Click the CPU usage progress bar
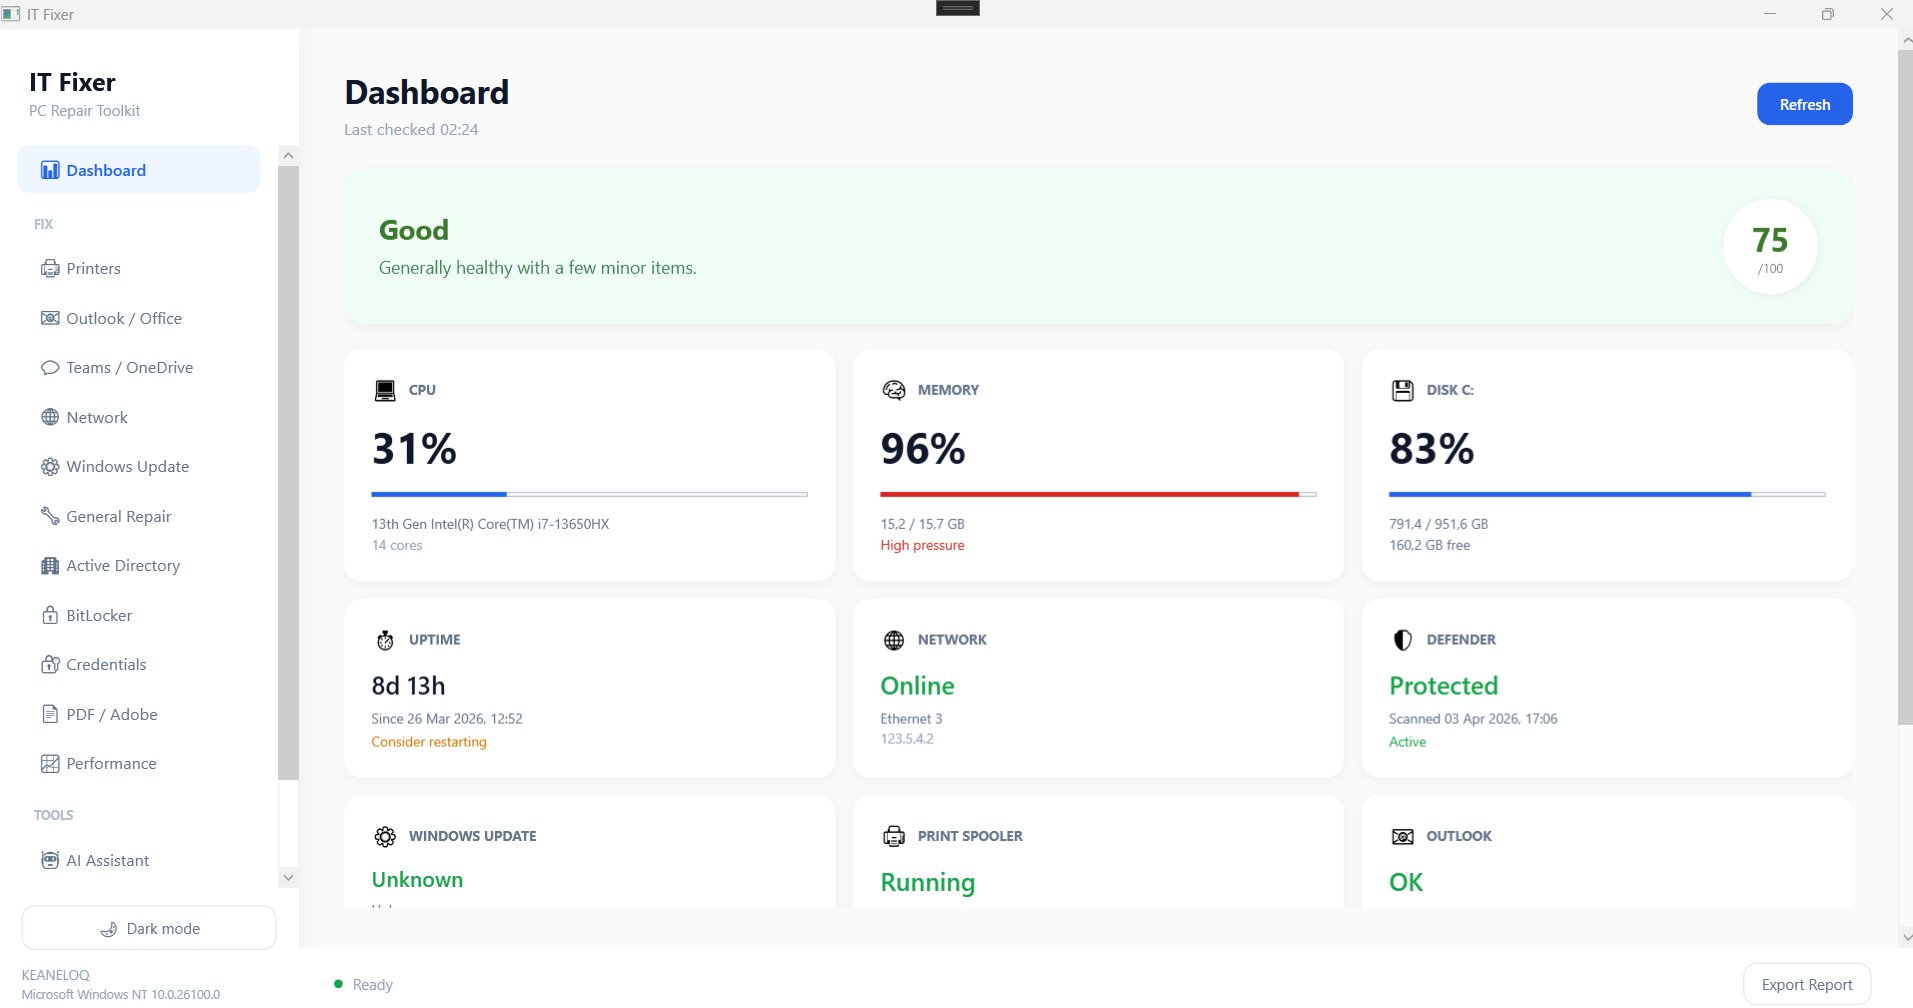1913x1008 pixels. click(589, 494)
